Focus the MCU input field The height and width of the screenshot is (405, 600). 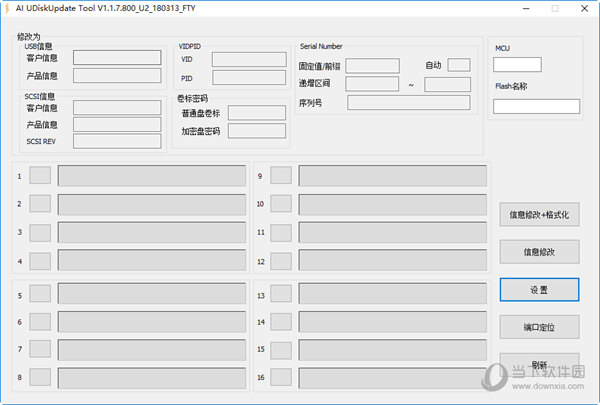517,65
